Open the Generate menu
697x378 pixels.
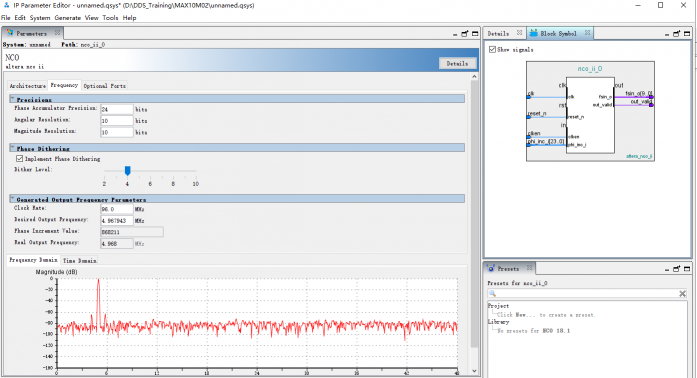(68, 18)
